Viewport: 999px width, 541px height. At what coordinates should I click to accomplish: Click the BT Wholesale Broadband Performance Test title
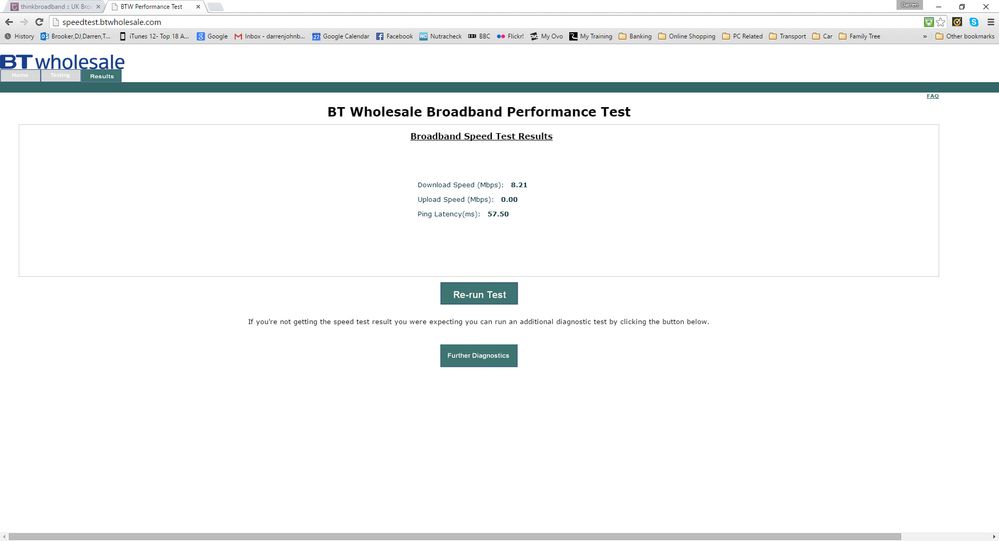(x=478, y=112)
